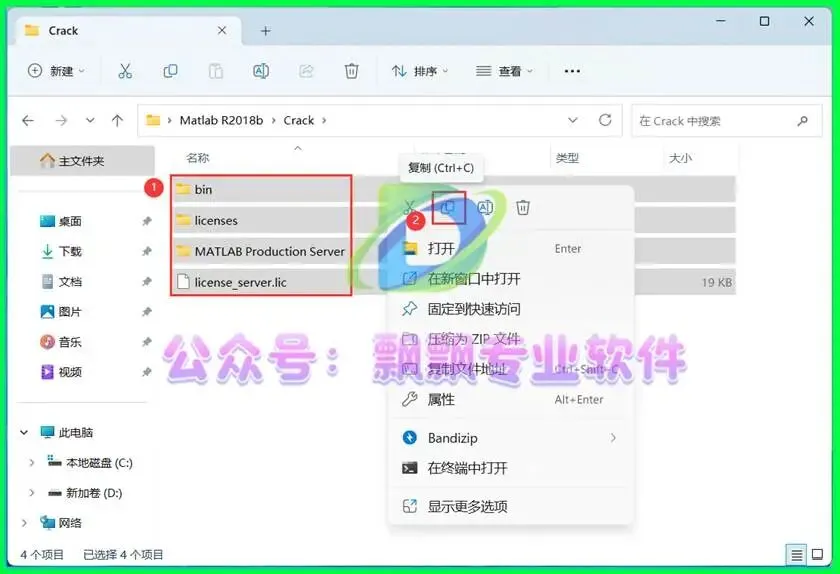Select the Crack tab
This screenshot has height=574, width=840.
(x=127, y=31)
